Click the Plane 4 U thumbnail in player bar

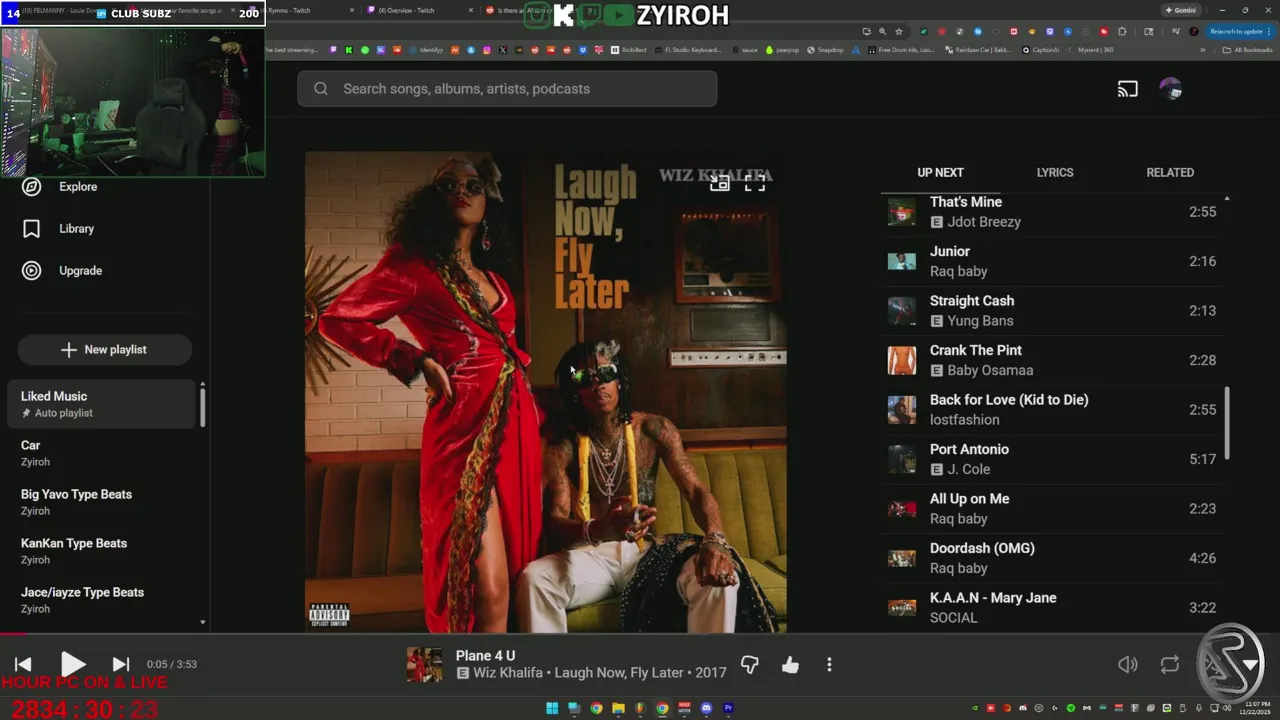click(x=424, y=665)
